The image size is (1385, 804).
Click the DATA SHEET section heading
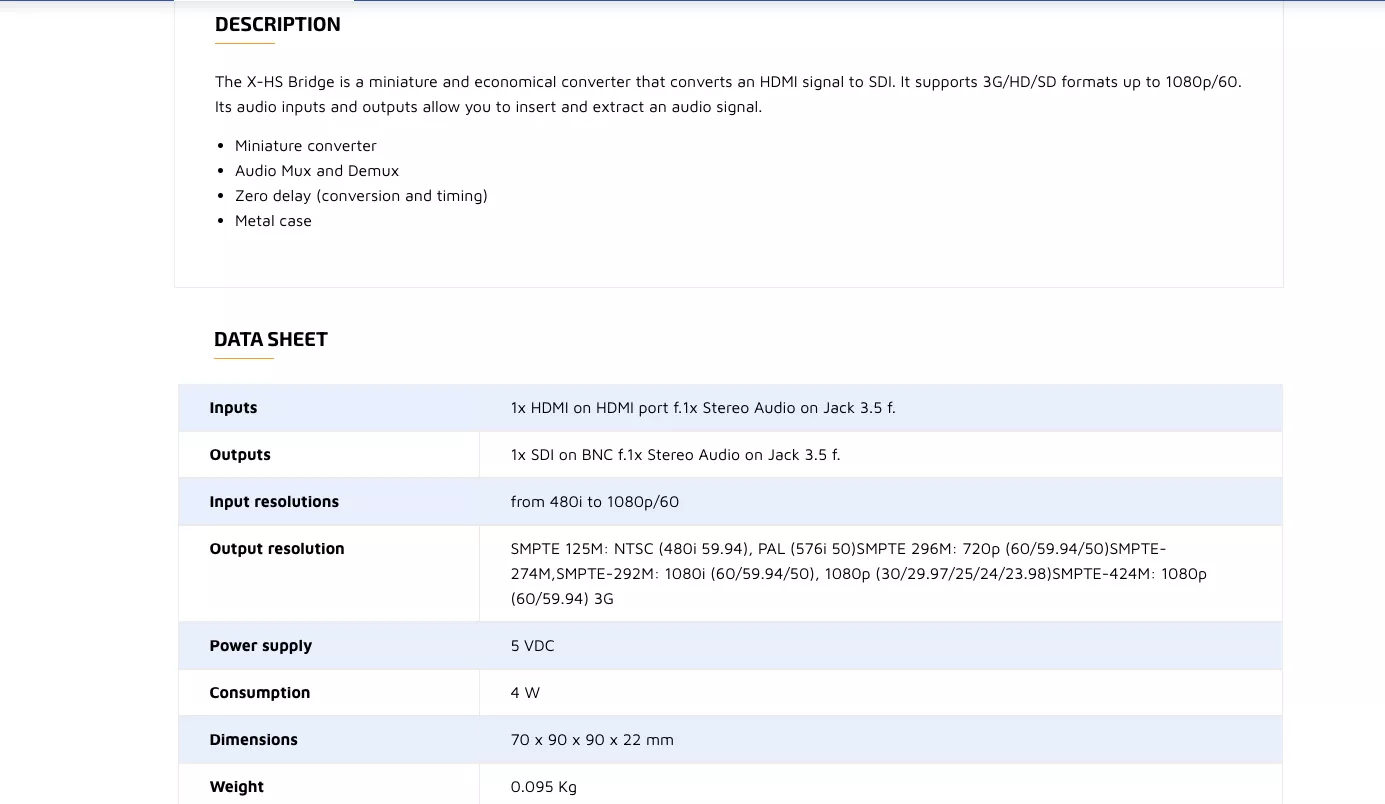(x=270, y=340)
